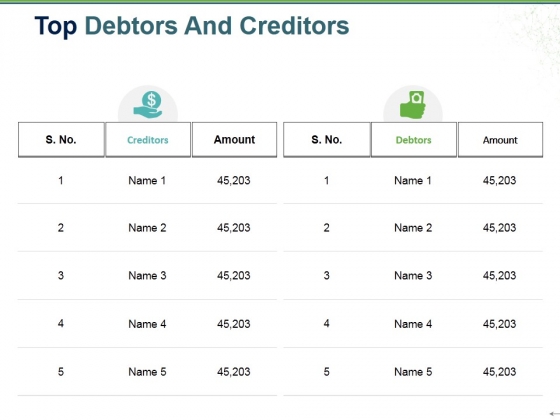Click serial number 3 in debtors table
This screenshot has width=560, height=420.
[x=326, y=275]
